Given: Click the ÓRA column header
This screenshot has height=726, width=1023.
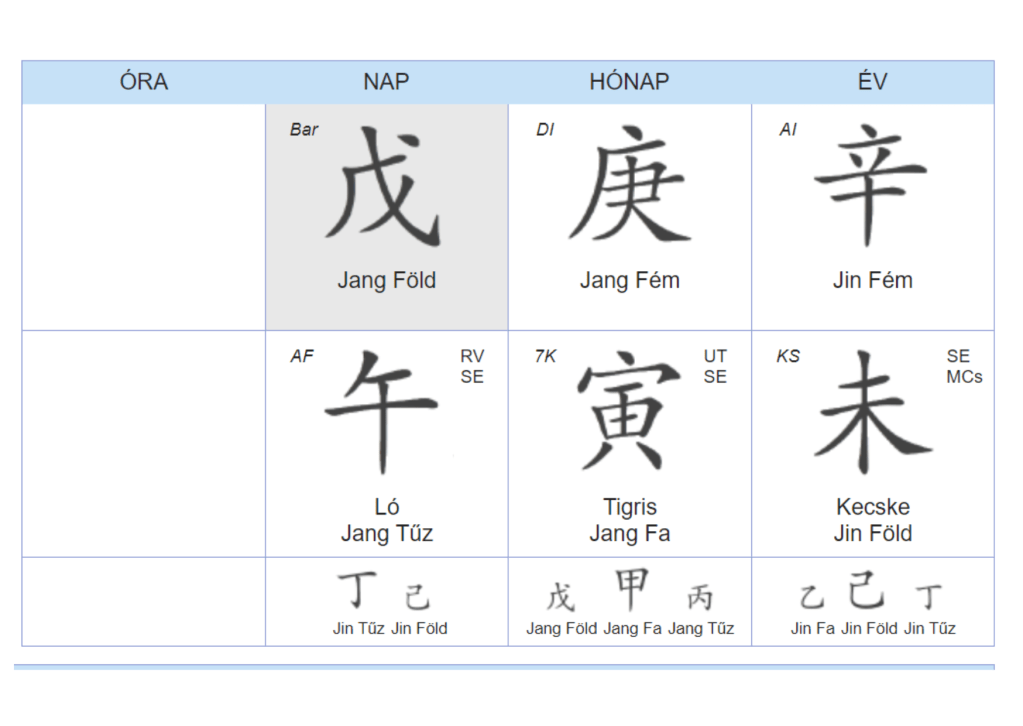Looking at the screenshot, I should [143, 82].
